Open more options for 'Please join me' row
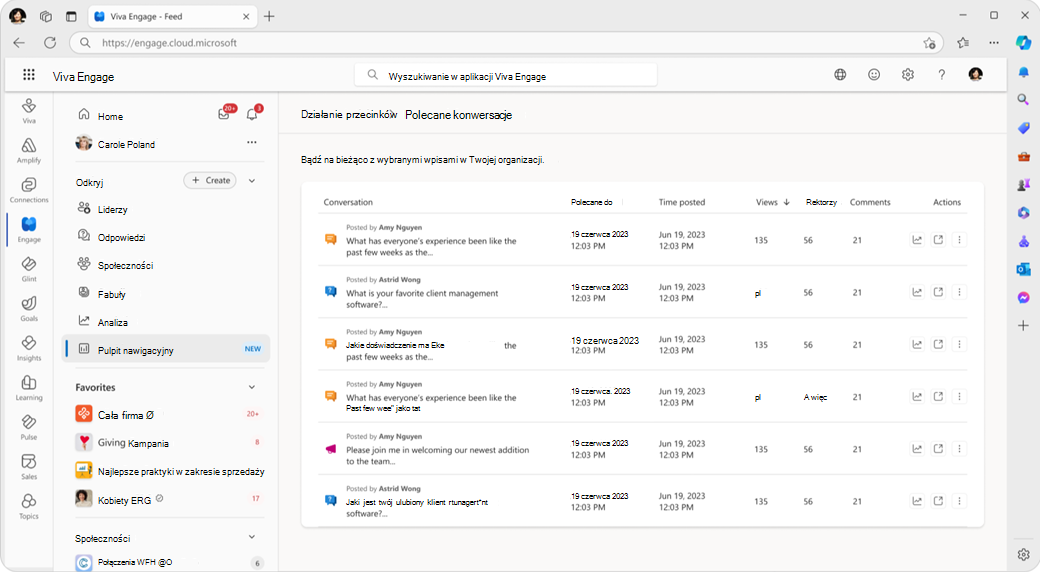Viewport: 1040px width, 572px height. (959, 449)
